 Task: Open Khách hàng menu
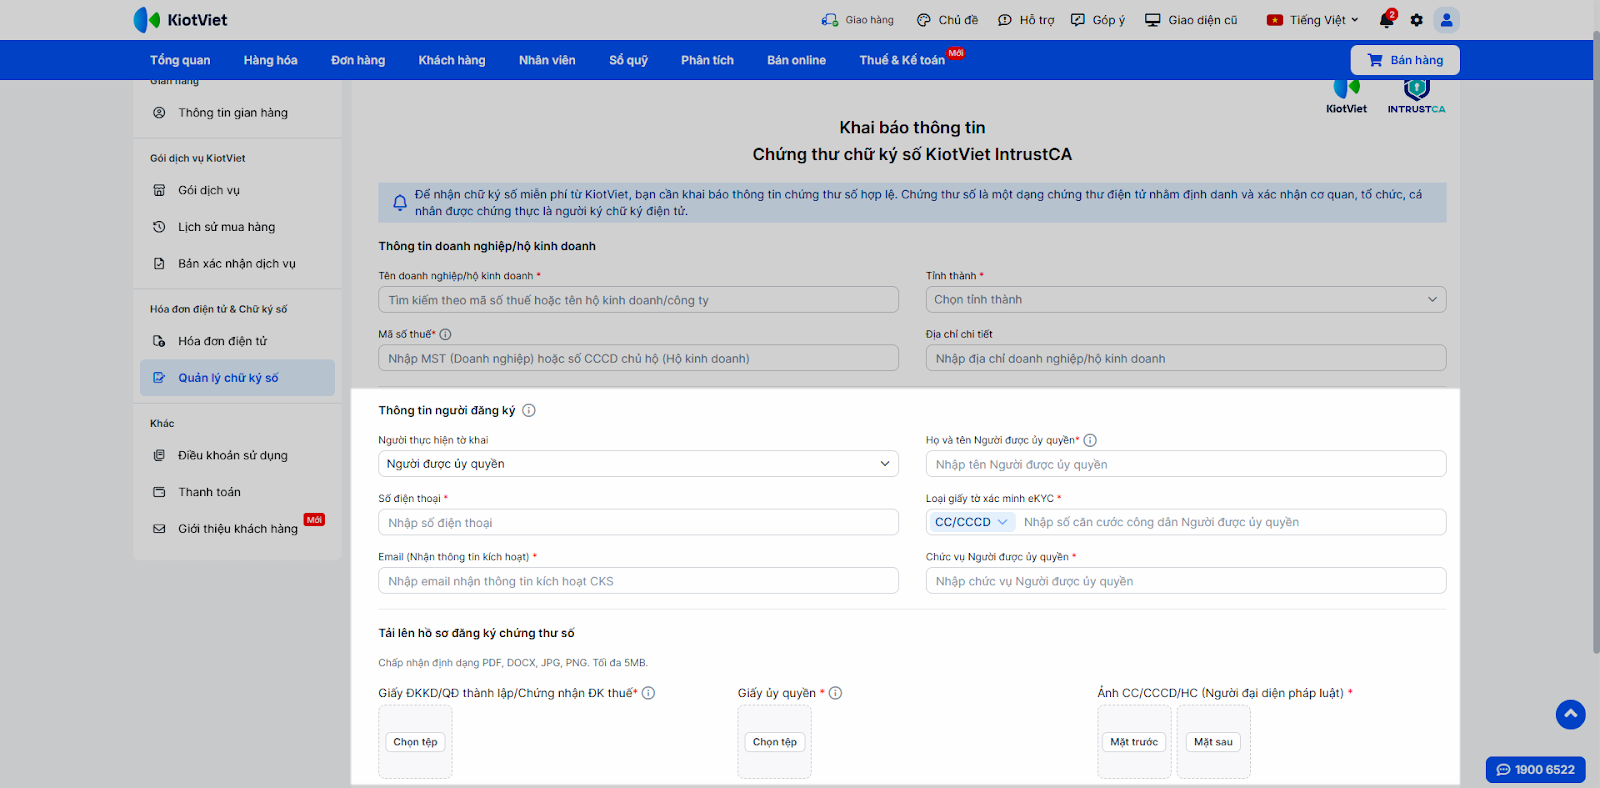(x=452, y=60)
